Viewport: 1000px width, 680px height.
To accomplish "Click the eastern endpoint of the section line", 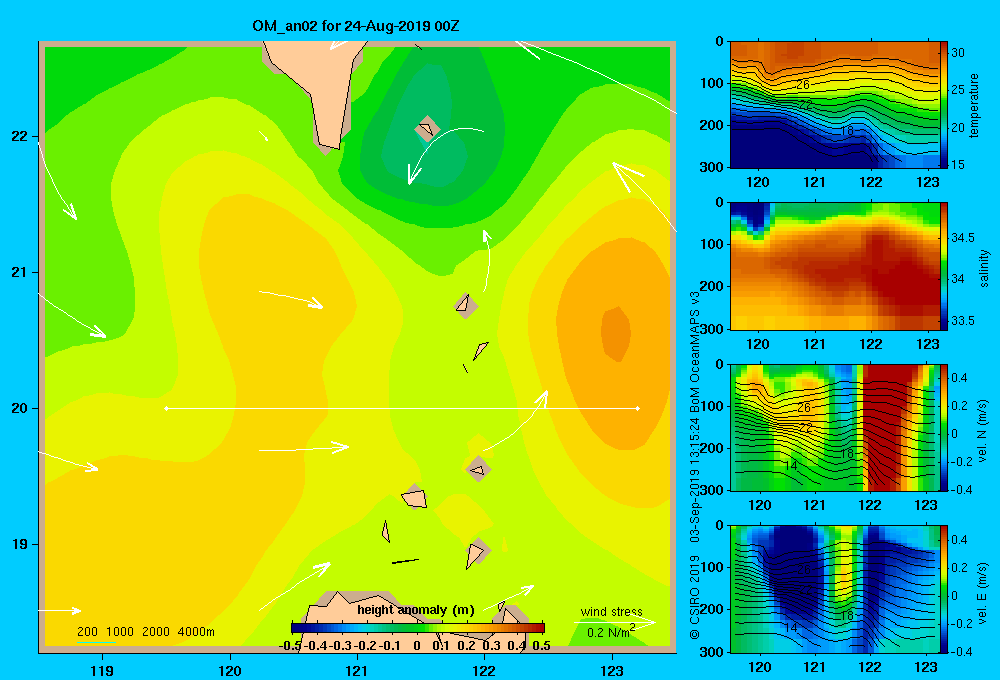I will click(x=638, y=408).
